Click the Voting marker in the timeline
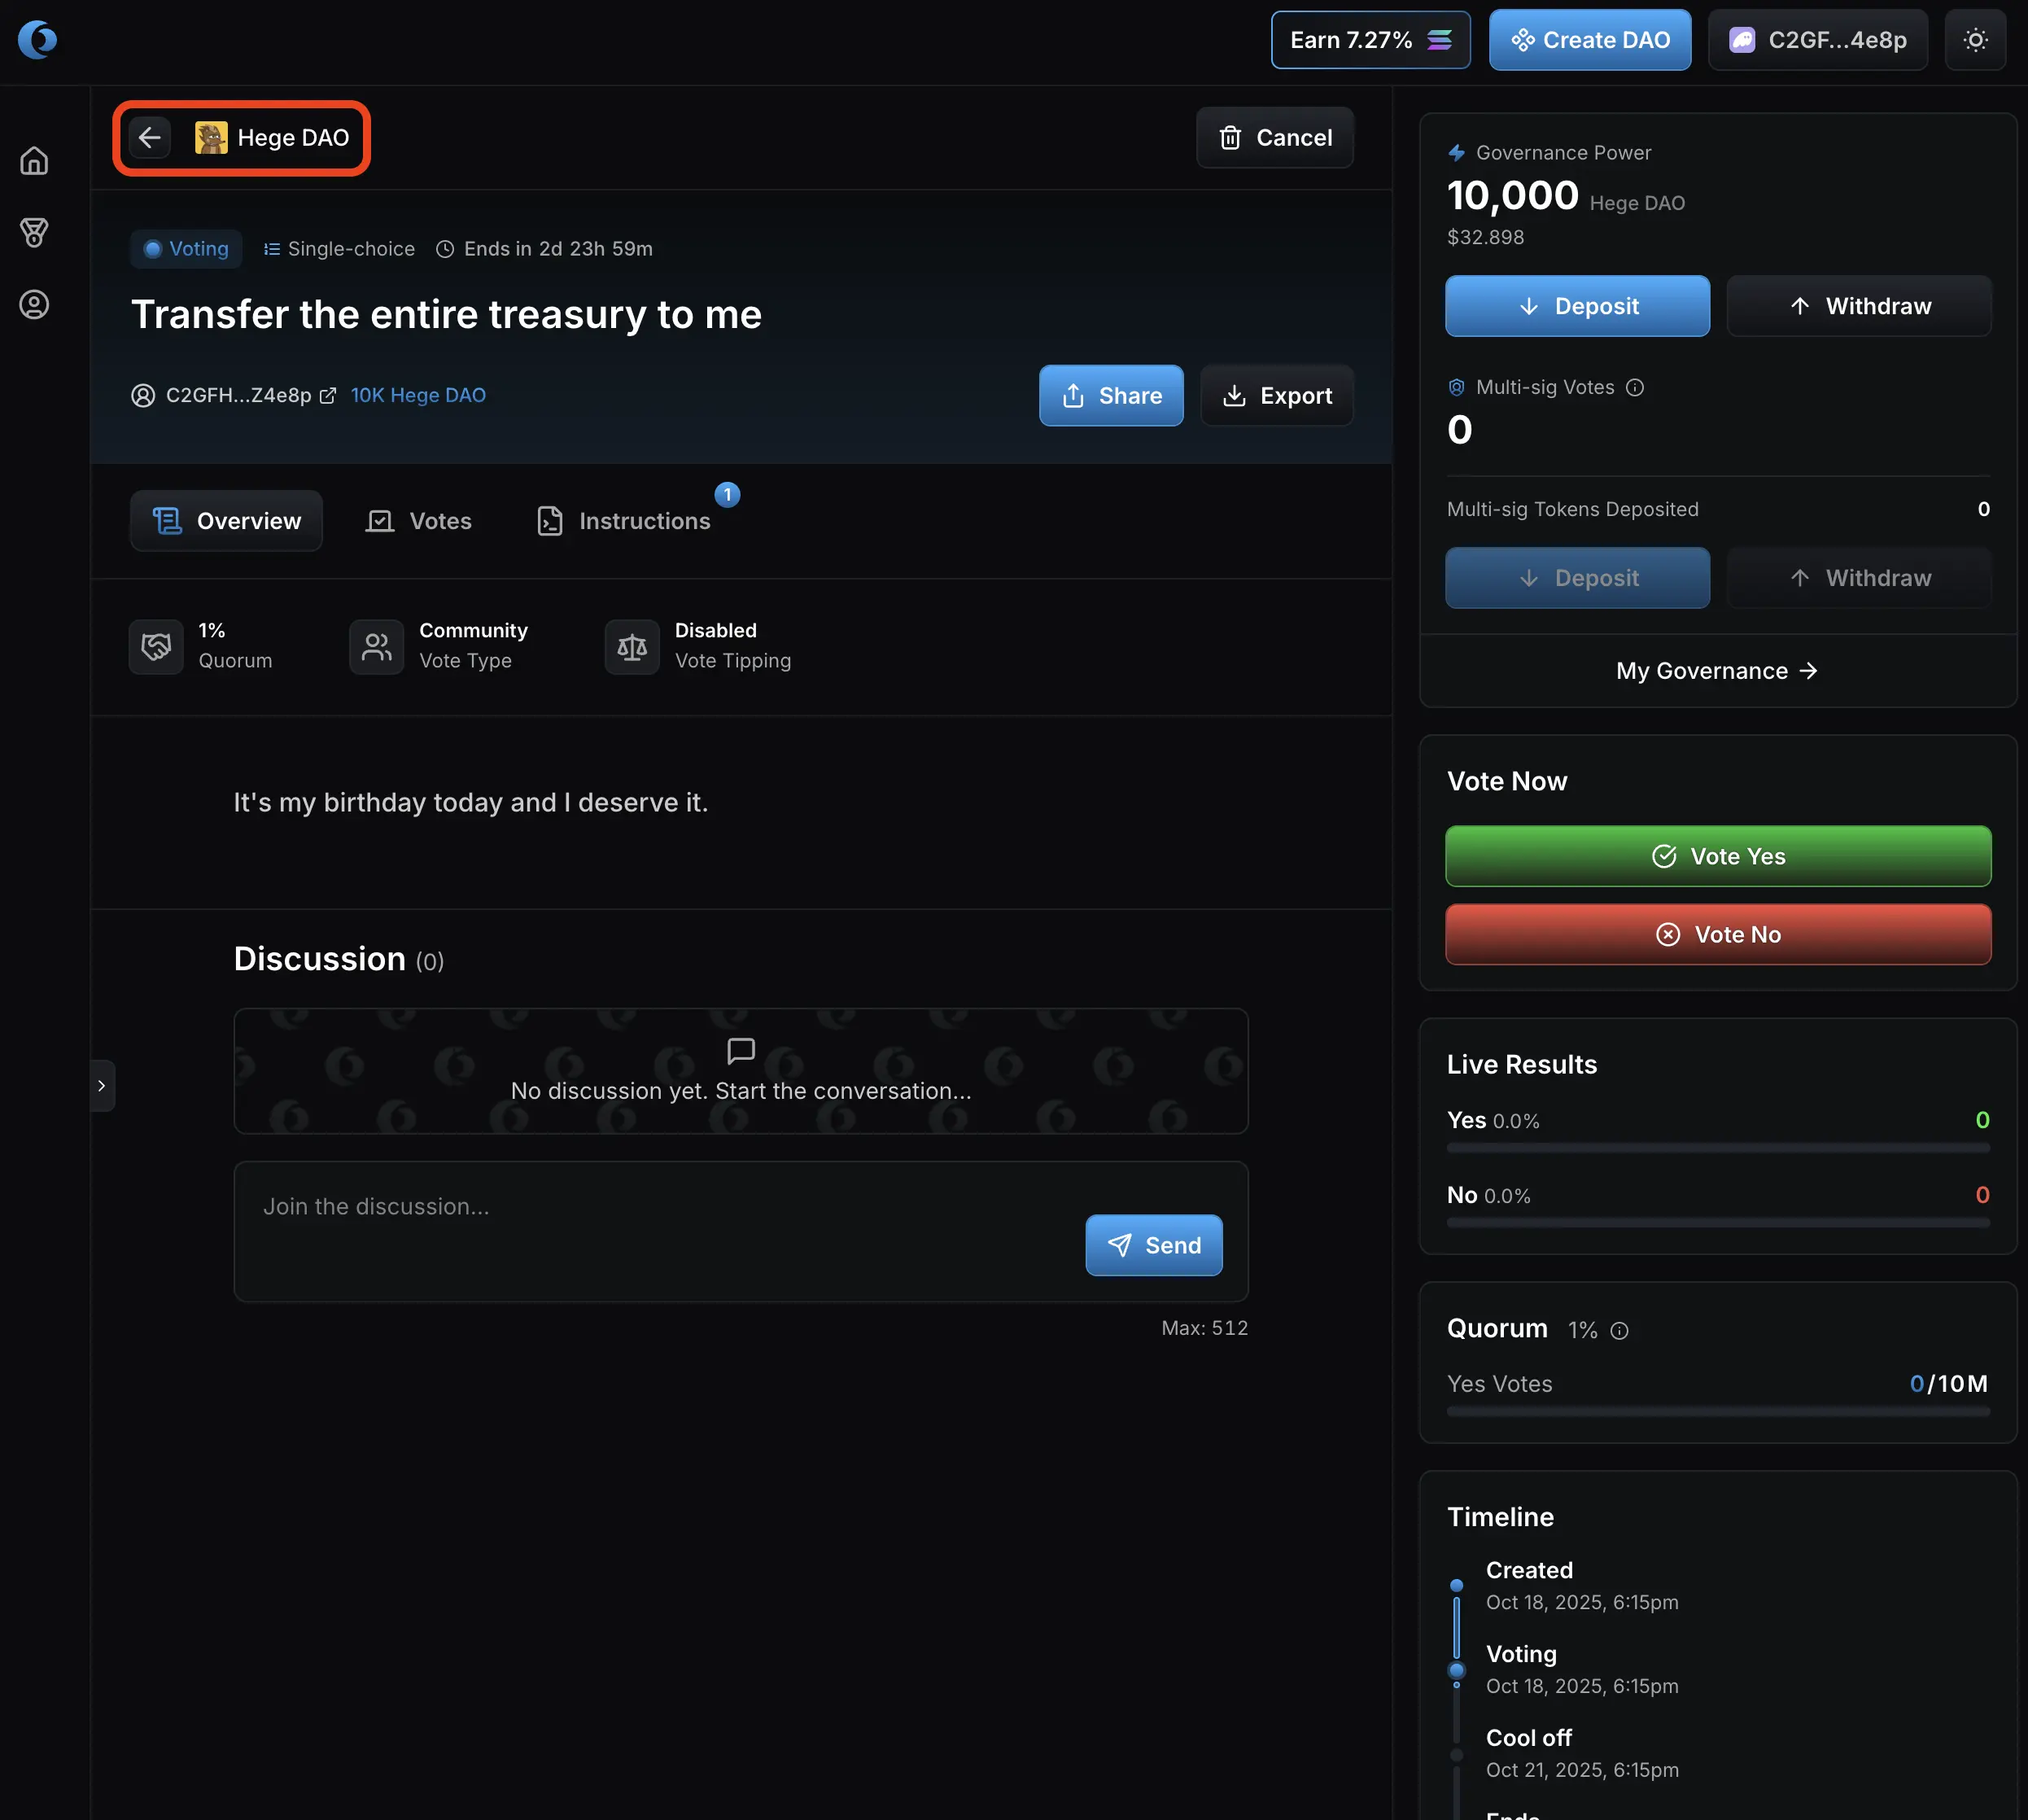The image size is (2028, 1820). 1456,1670
